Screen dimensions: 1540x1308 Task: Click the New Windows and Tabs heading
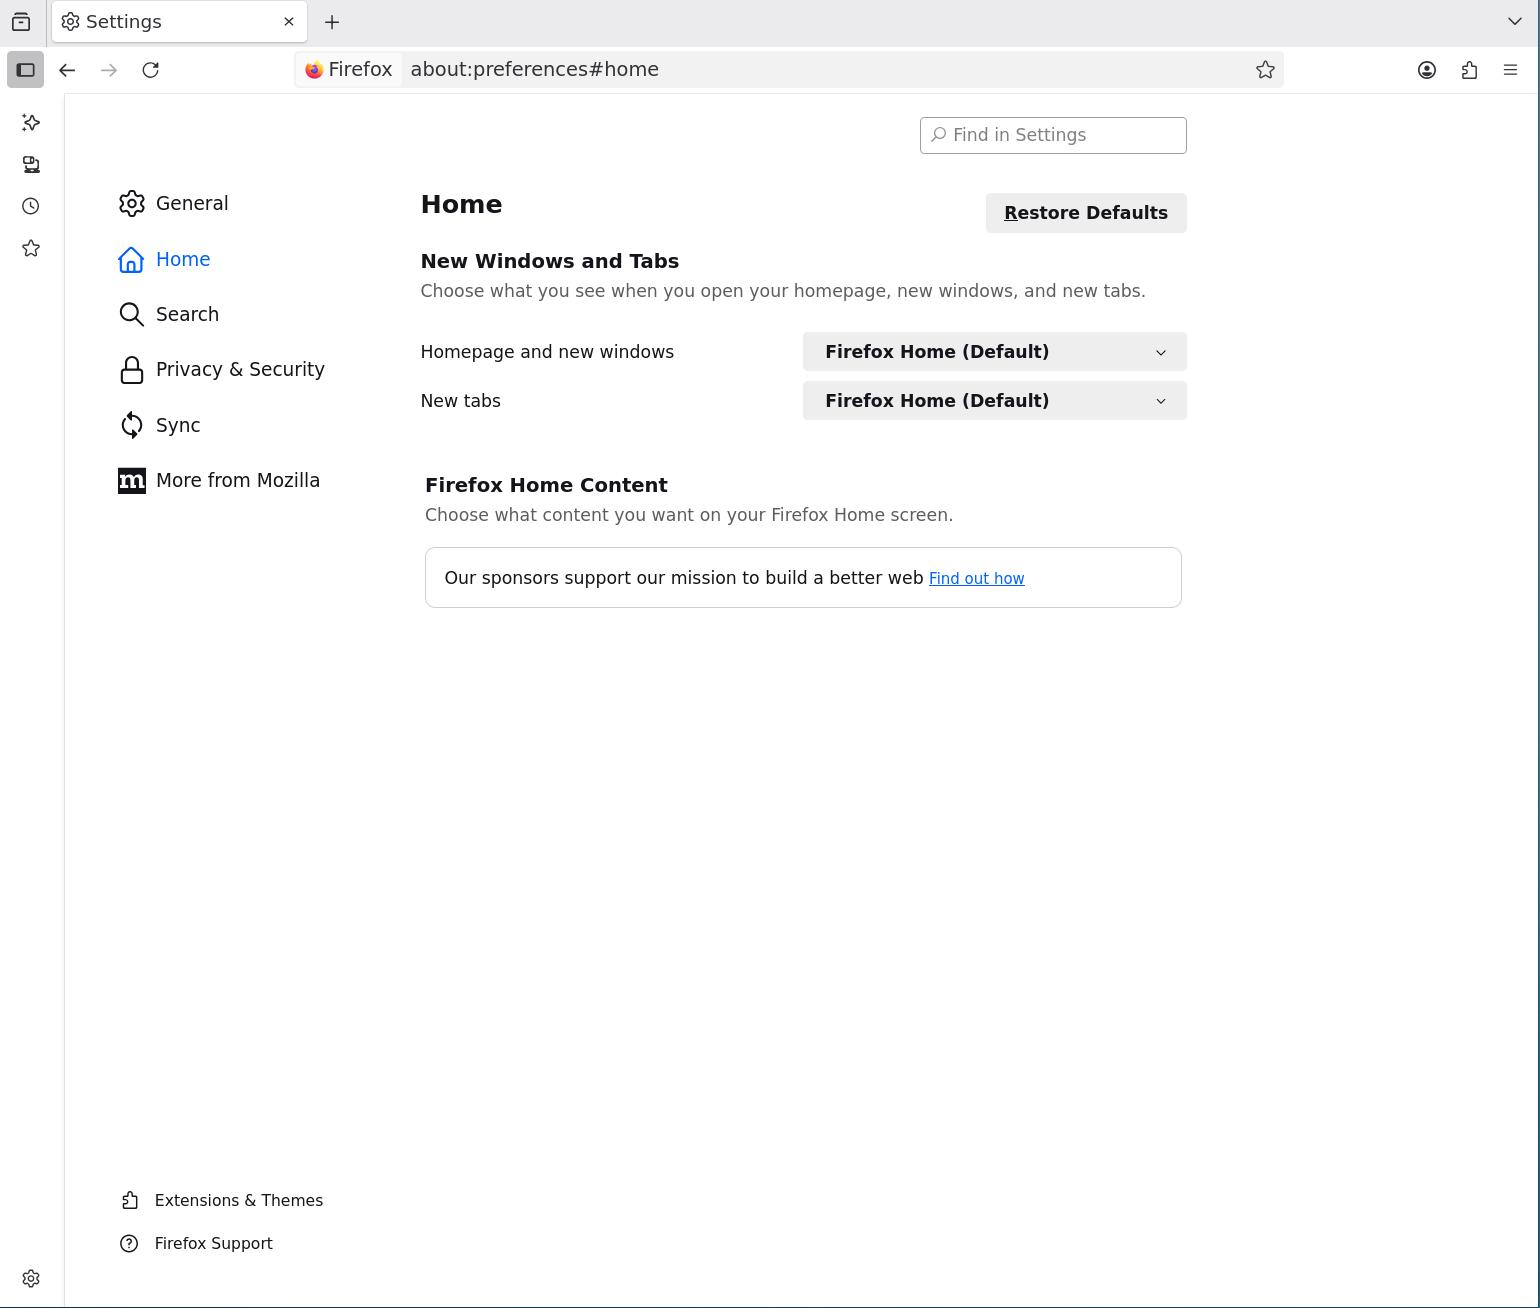click(549, 261)
